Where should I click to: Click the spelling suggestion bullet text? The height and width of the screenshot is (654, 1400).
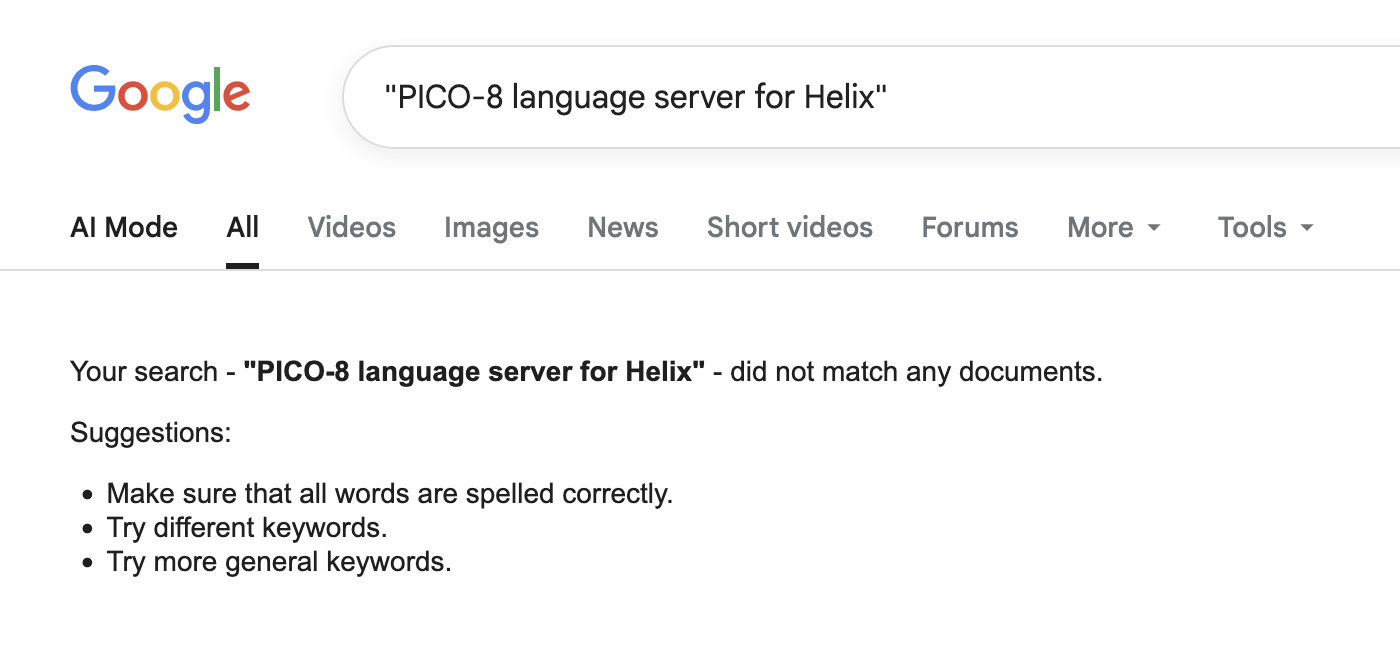click(x=390, y=493)
